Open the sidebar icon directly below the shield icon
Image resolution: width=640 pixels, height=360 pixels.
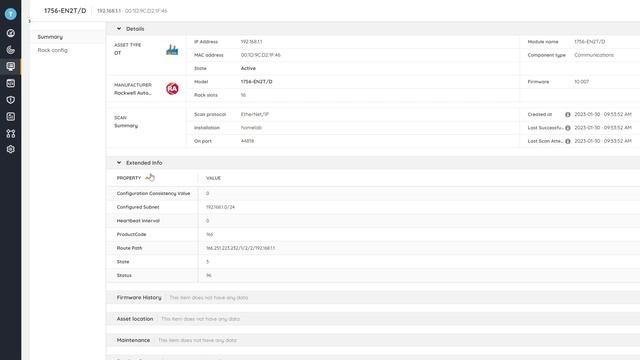pos(11,117)
